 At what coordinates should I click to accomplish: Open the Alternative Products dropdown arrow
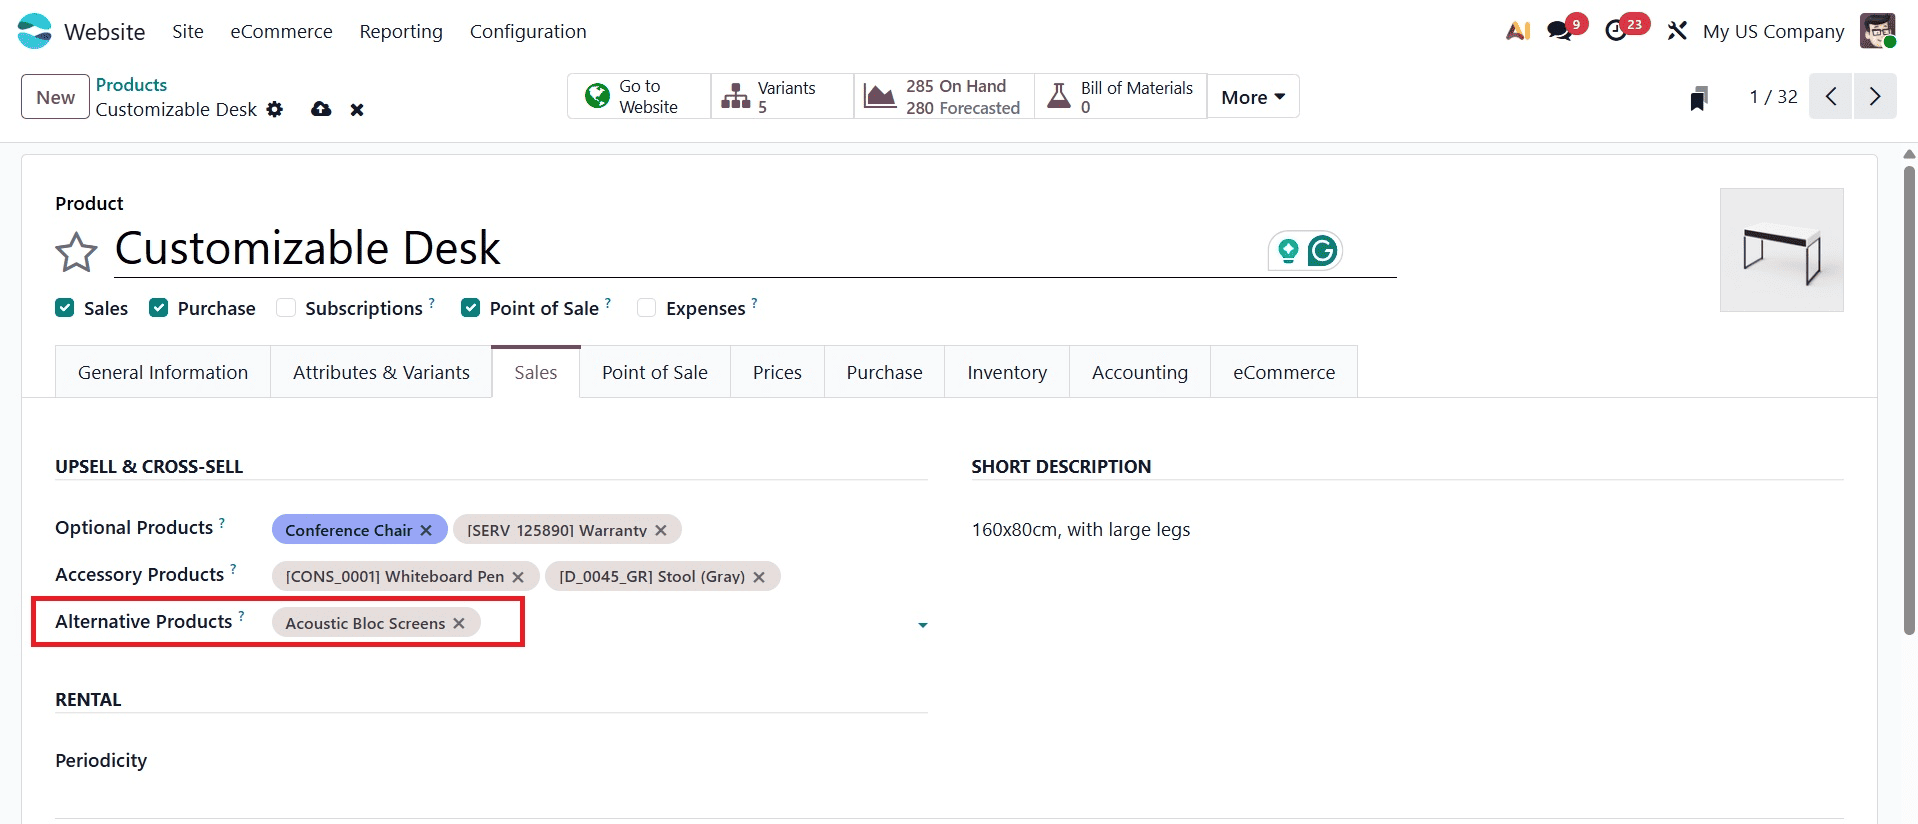(x=922, y=625)
